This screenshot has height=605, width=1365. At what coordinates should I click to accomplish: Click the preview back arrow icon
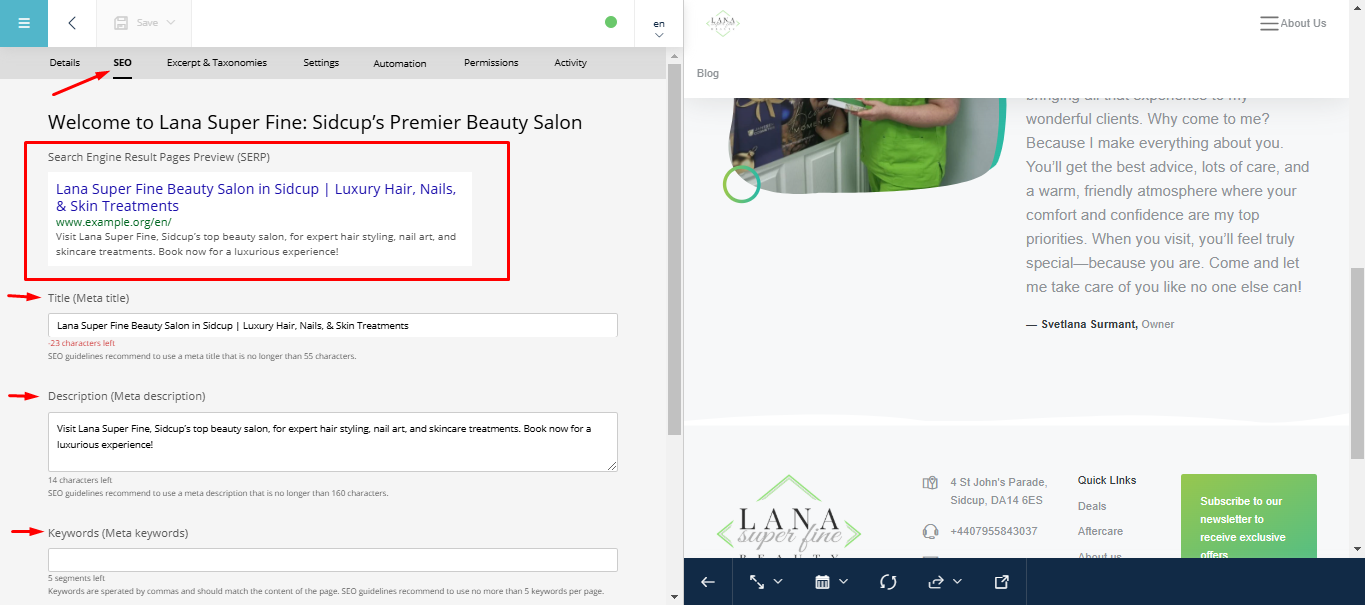708,582
